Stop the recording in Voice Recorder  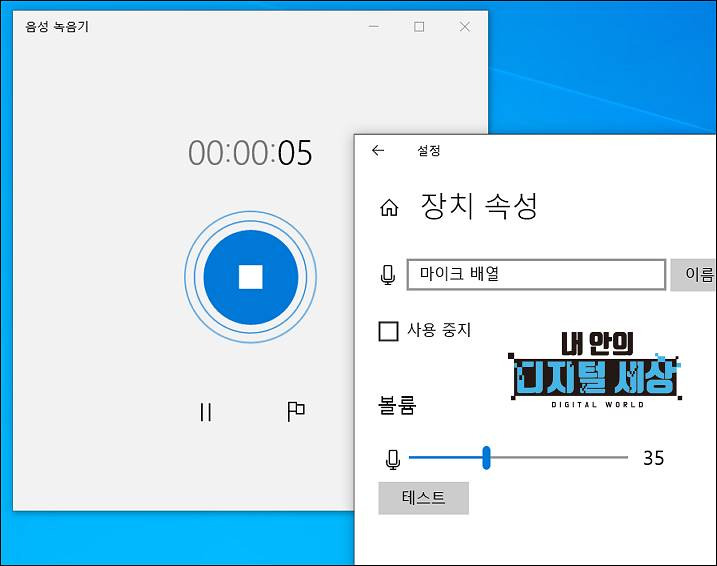tap(251, 277)
